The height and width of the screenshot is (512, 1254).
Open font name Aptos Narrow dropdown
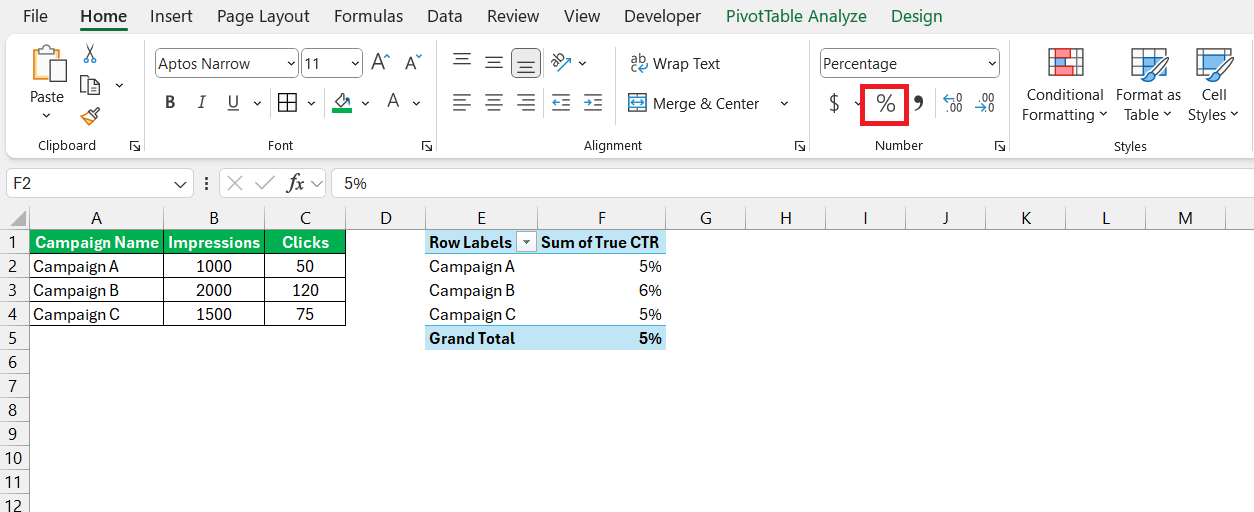[x=291, y=63]
